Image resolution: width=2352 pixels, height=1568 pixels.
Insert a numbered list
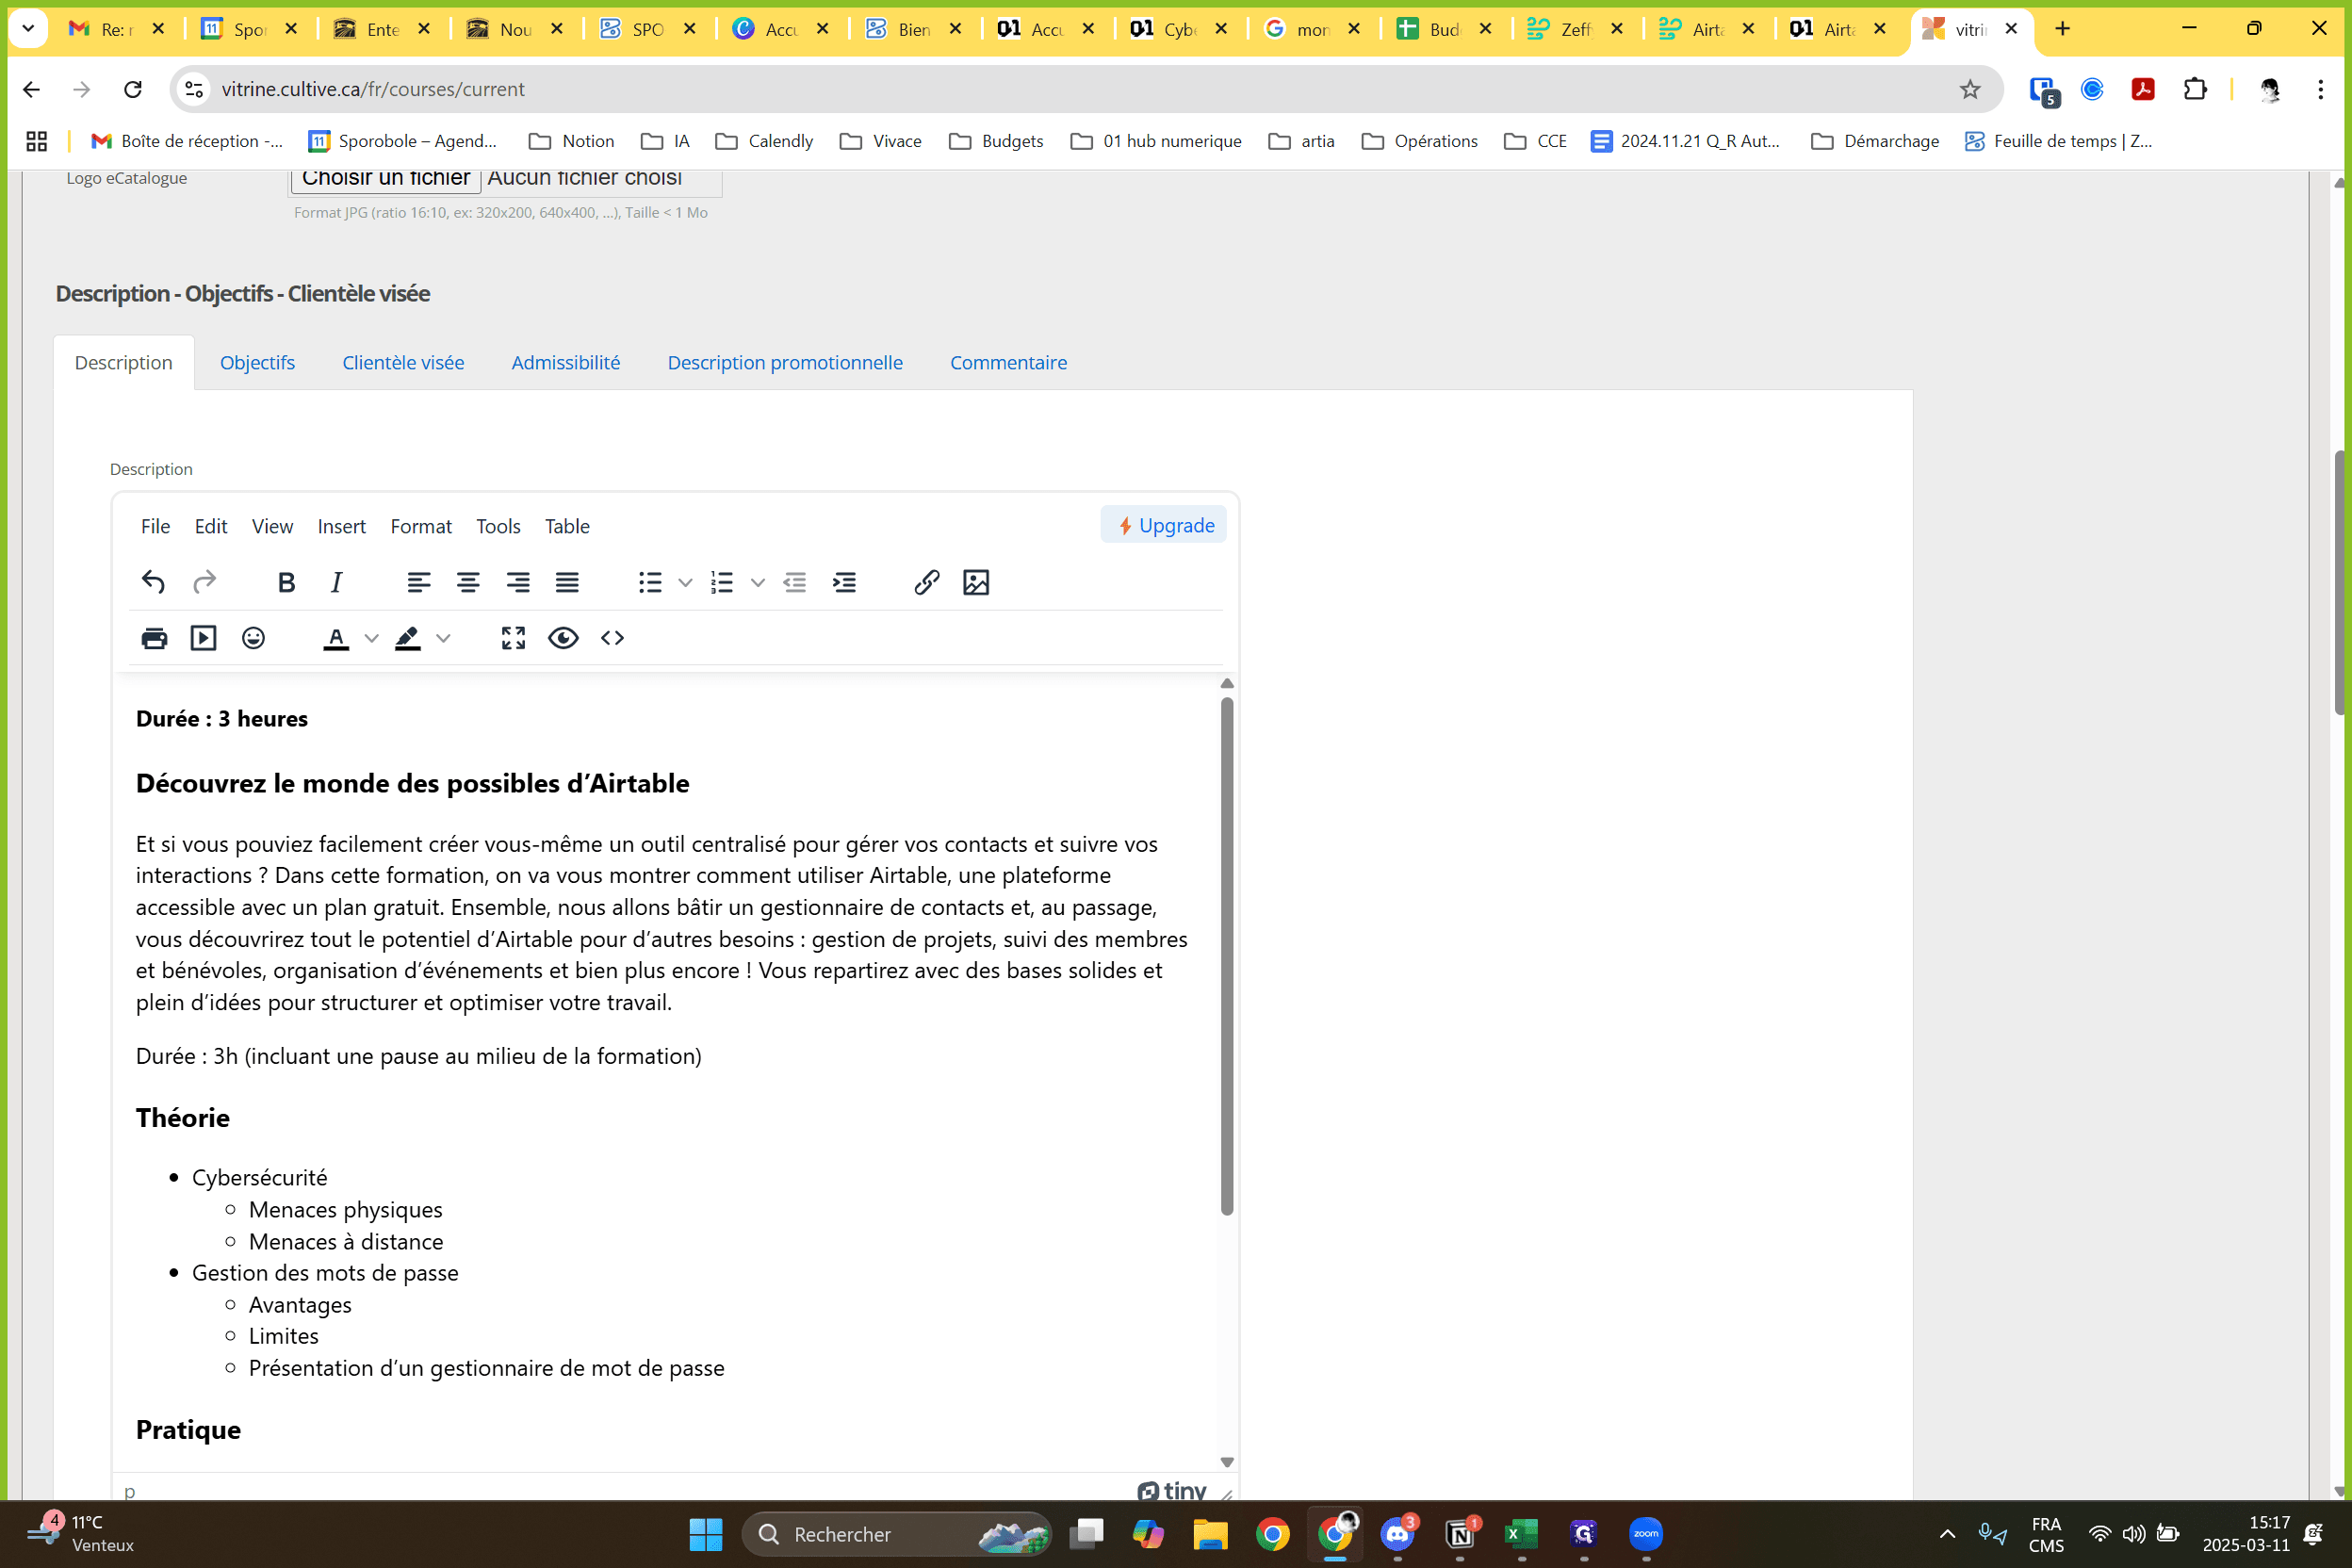pyautogui.click(x=722, y=582)
